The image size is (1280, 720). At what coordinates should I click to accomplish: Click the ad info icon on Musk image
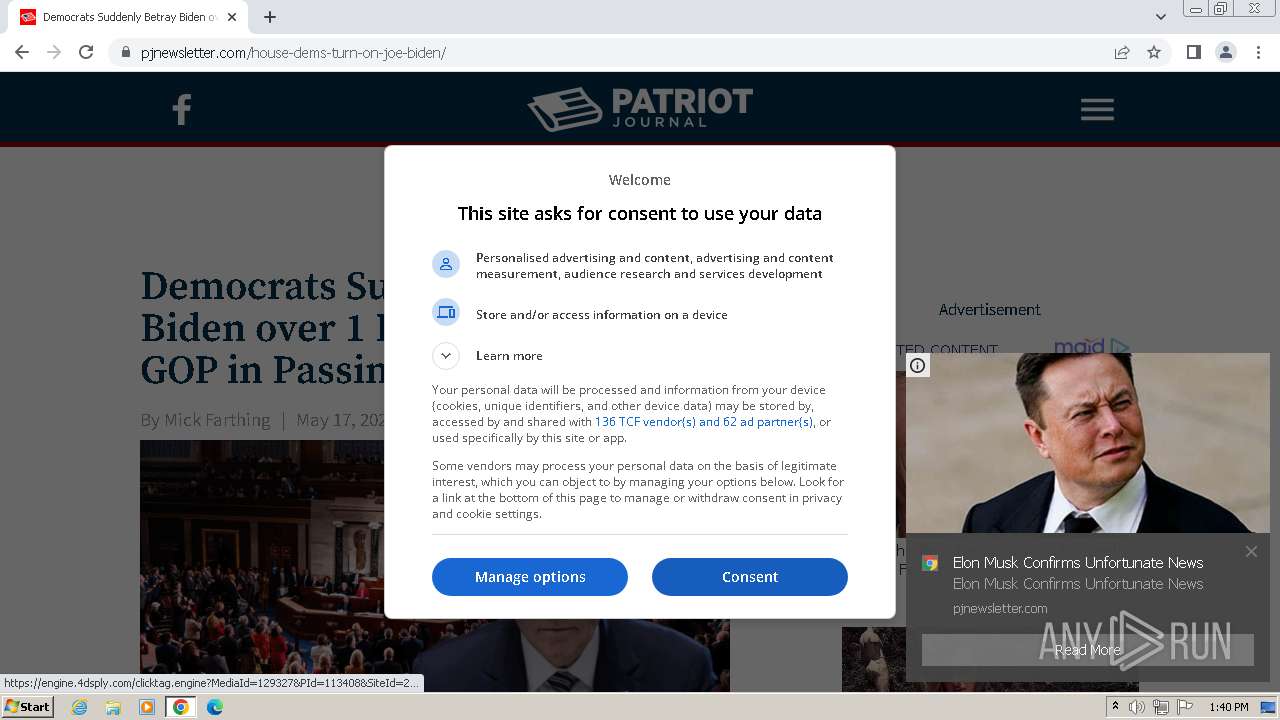click(x=918, y=366)
